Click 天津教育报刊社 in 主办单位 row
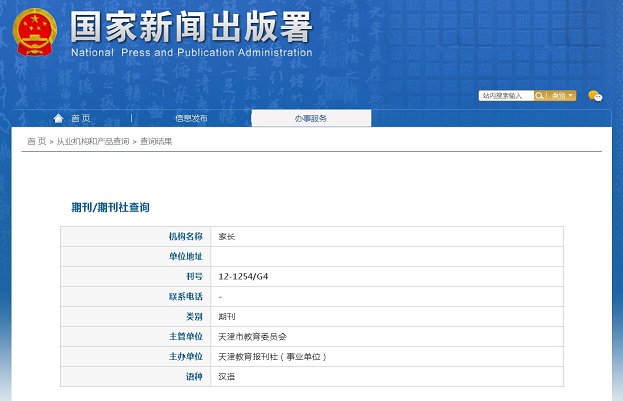 tap(272, 356)
